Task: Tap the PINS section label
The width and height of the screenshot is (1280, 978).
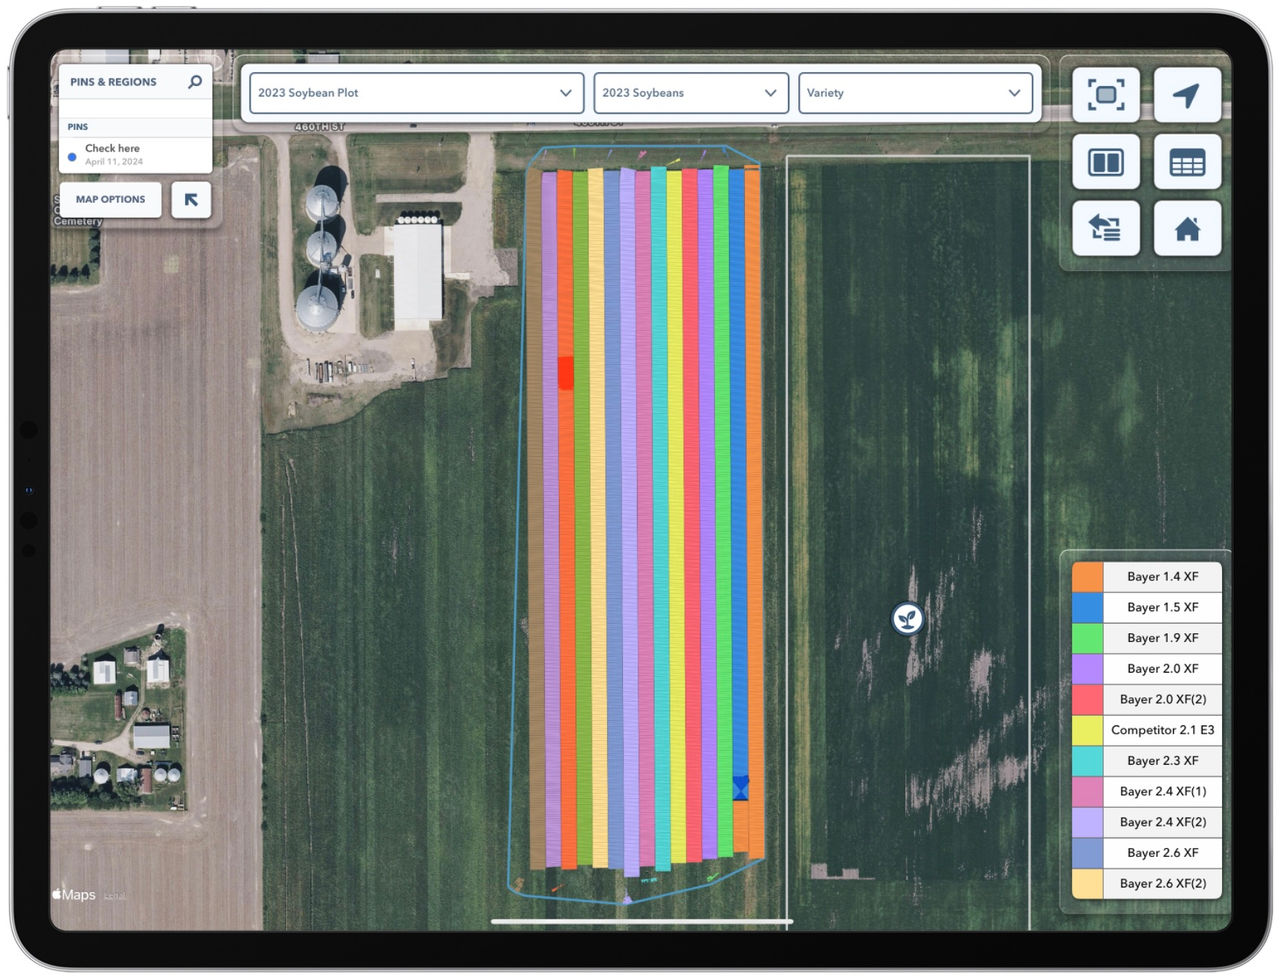Action: pyautogui.click(x=78, y=127)
